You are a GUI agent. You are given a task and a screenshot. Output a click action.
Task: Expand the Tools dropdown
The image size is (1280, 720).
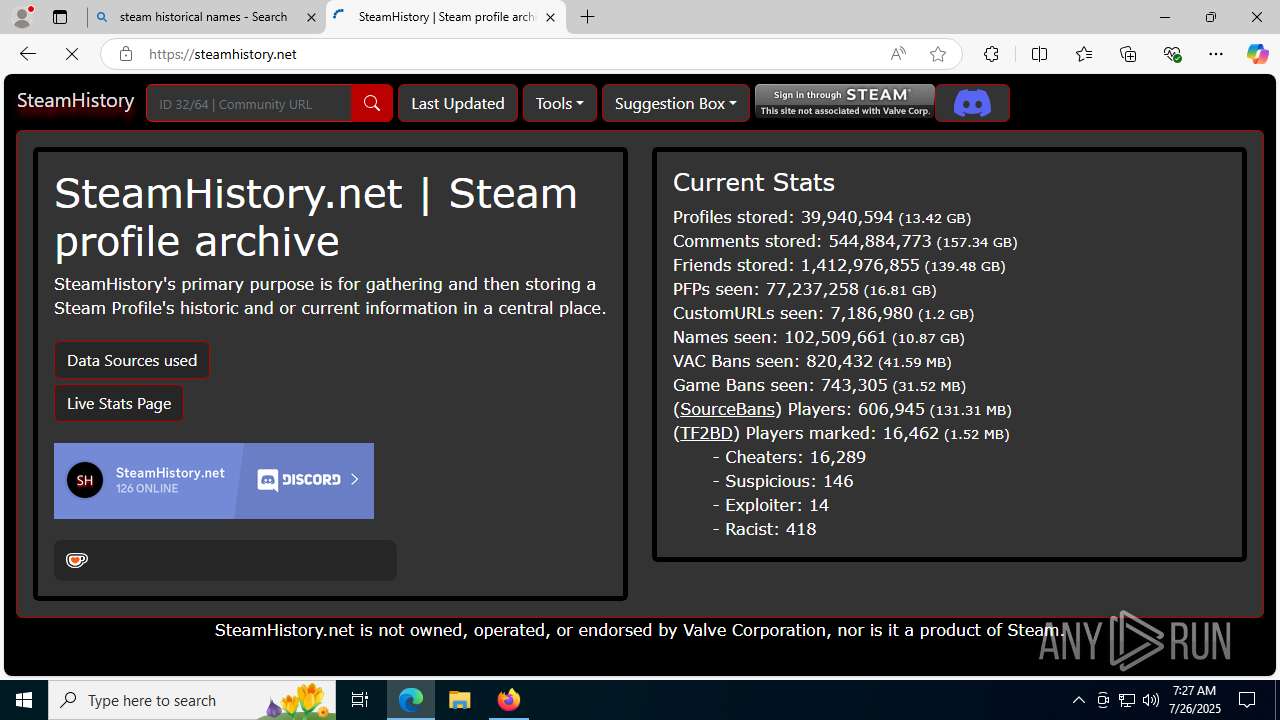560,103
